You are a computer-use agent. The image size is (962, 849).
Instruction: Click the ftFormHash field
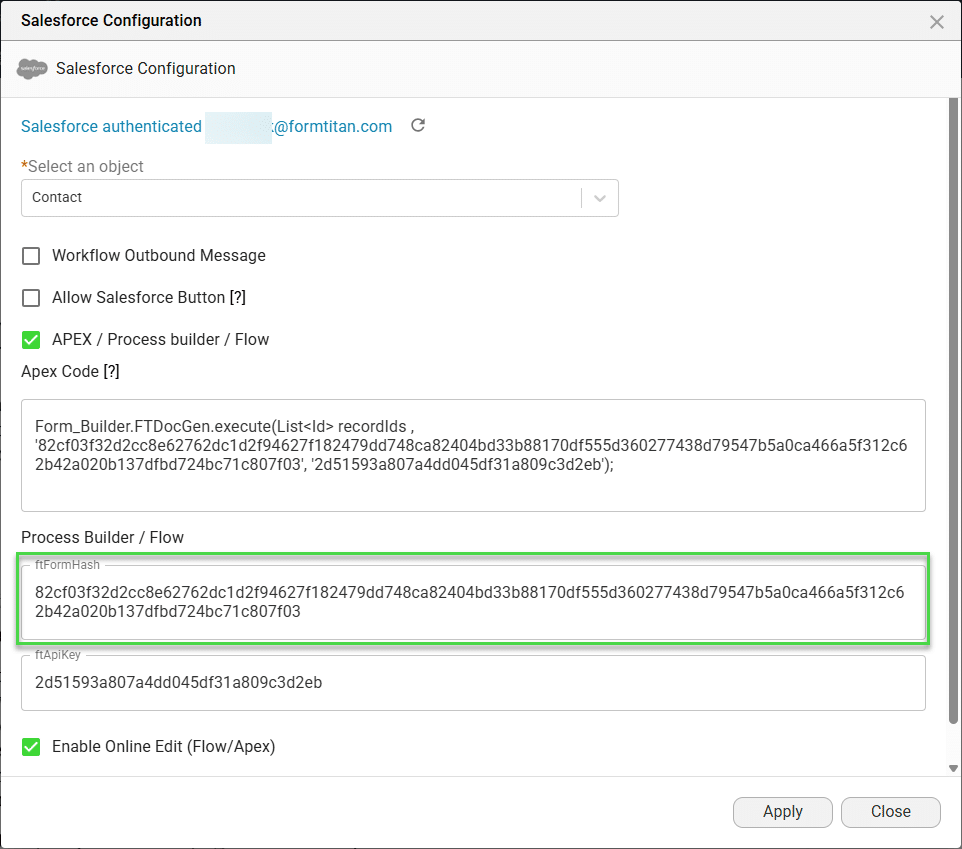click(472, 602)
